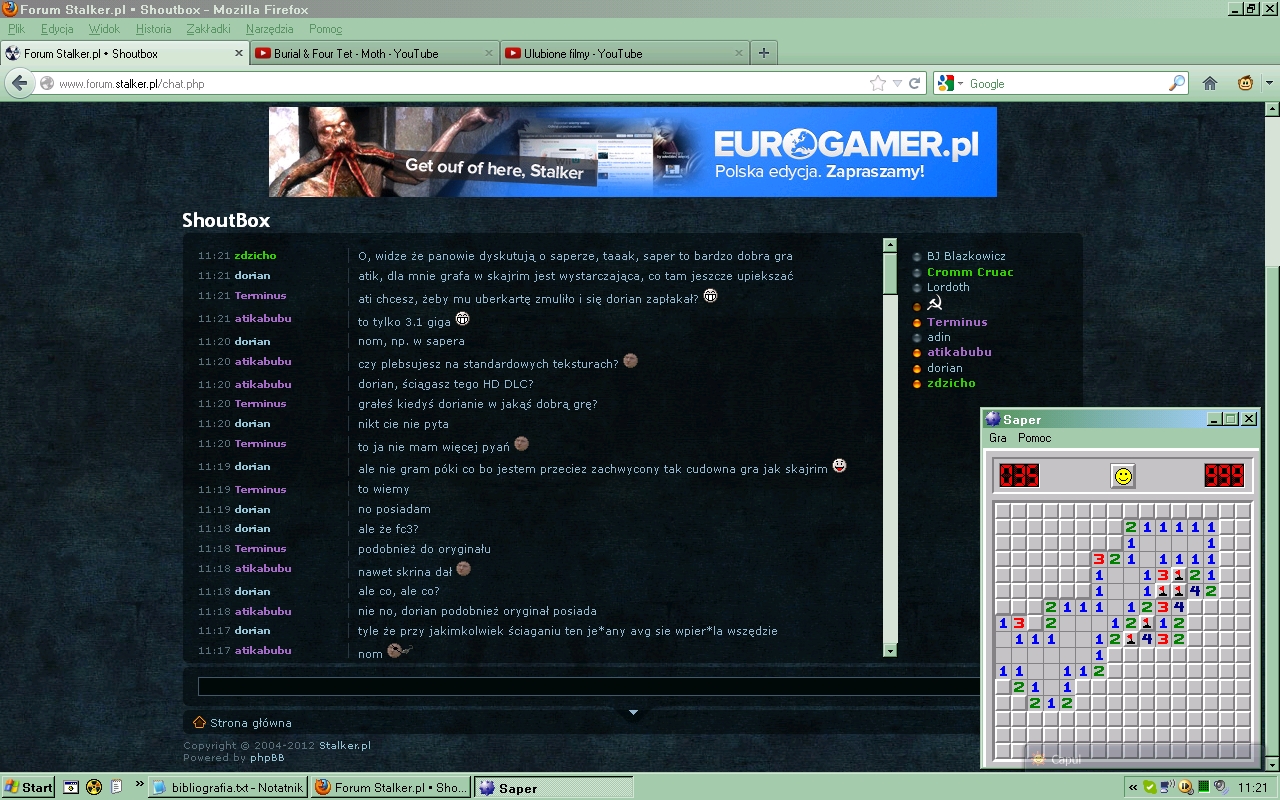This screenshot has width=1280, height=800.
Task: Click the green shield tray icon
Action: pos(1150,787)
